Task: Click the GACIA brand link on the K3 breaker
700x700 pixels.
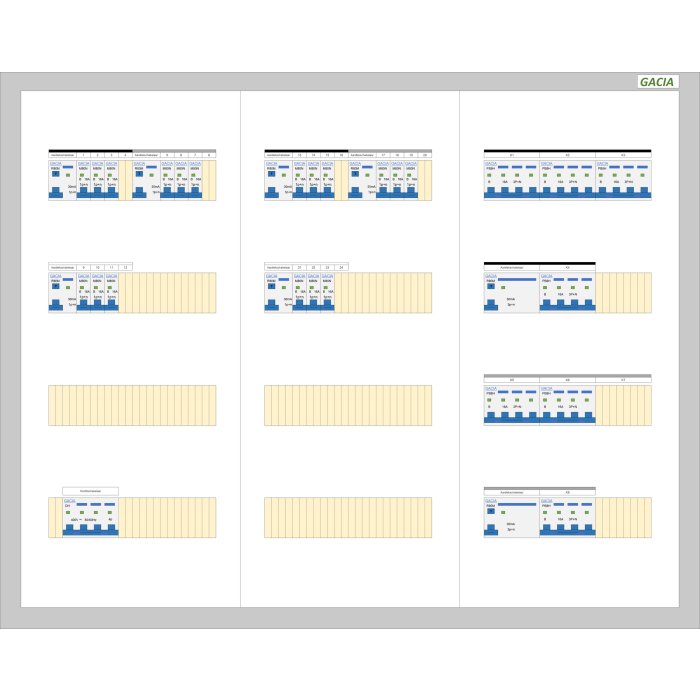Action: (601, 163)
